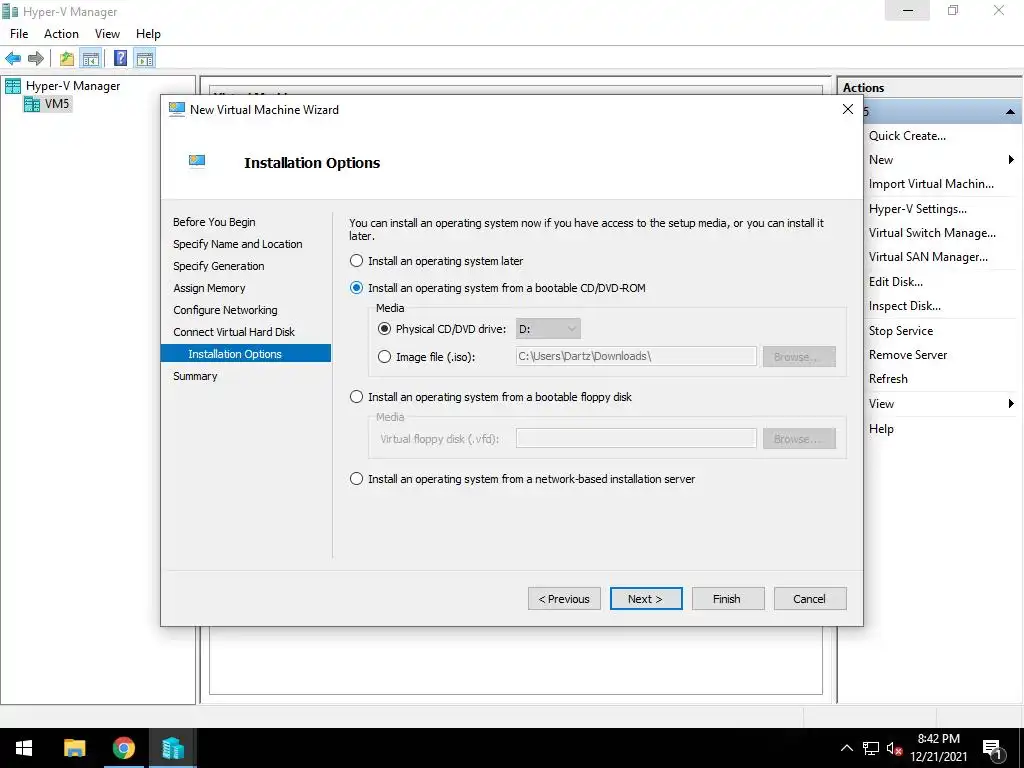Open the notification center icon
Viewport: 1024px width, 768px height.
(992, 749)
